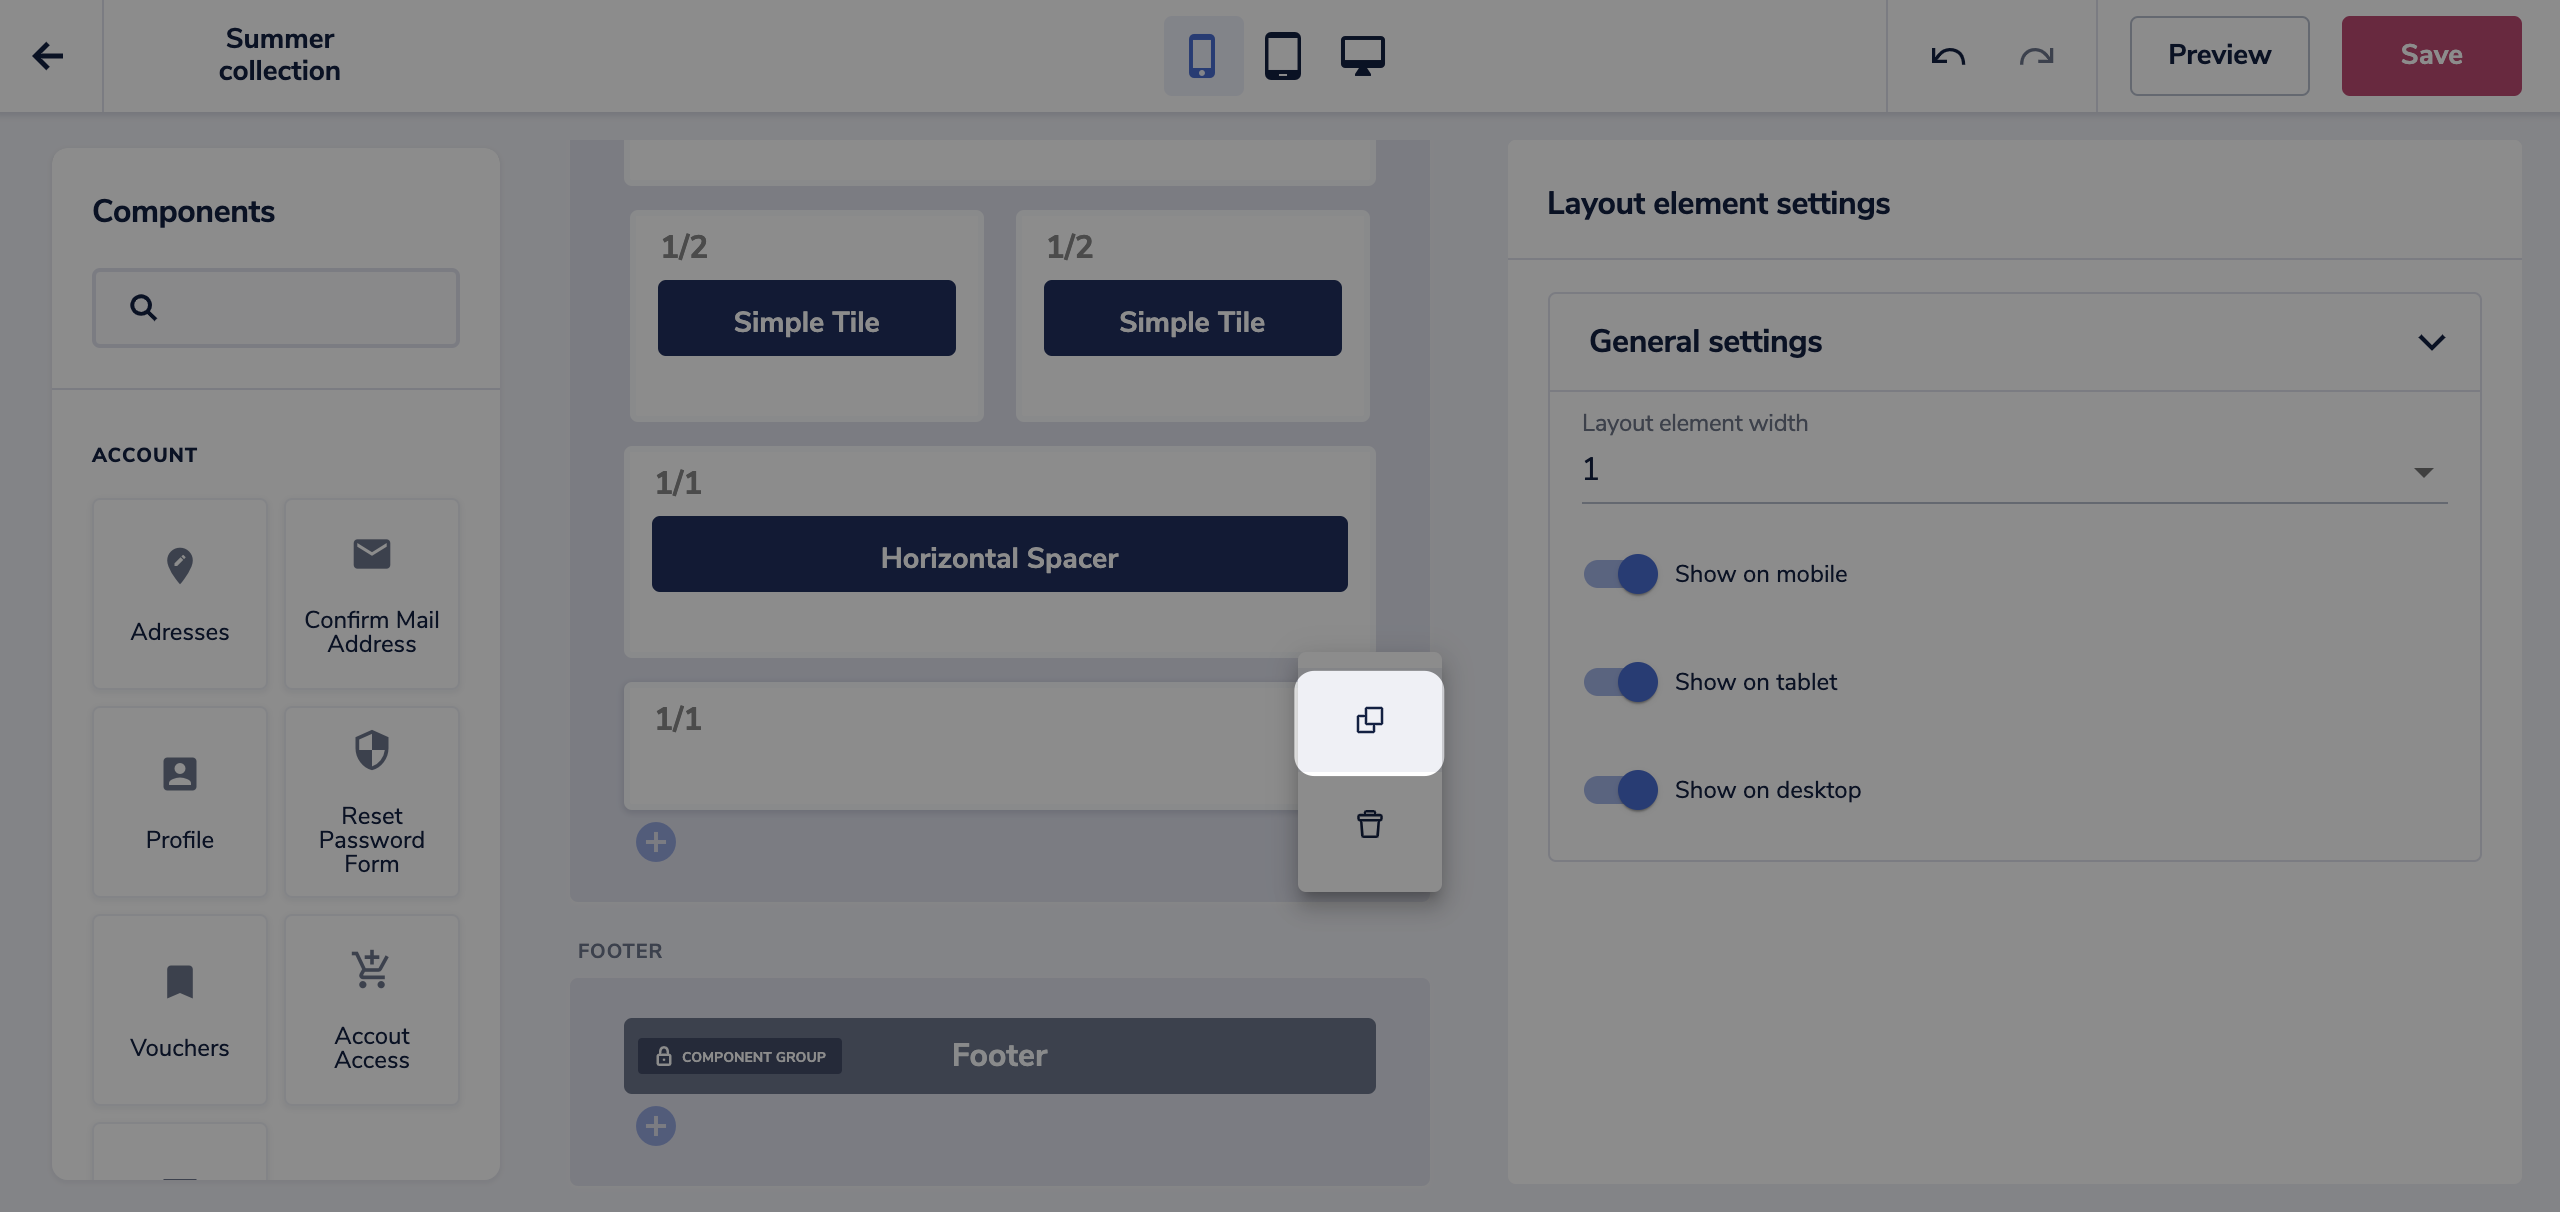Toggle Show on mobile
The height and width of the screenshot is (1212, 2560).
(1620, 574)
